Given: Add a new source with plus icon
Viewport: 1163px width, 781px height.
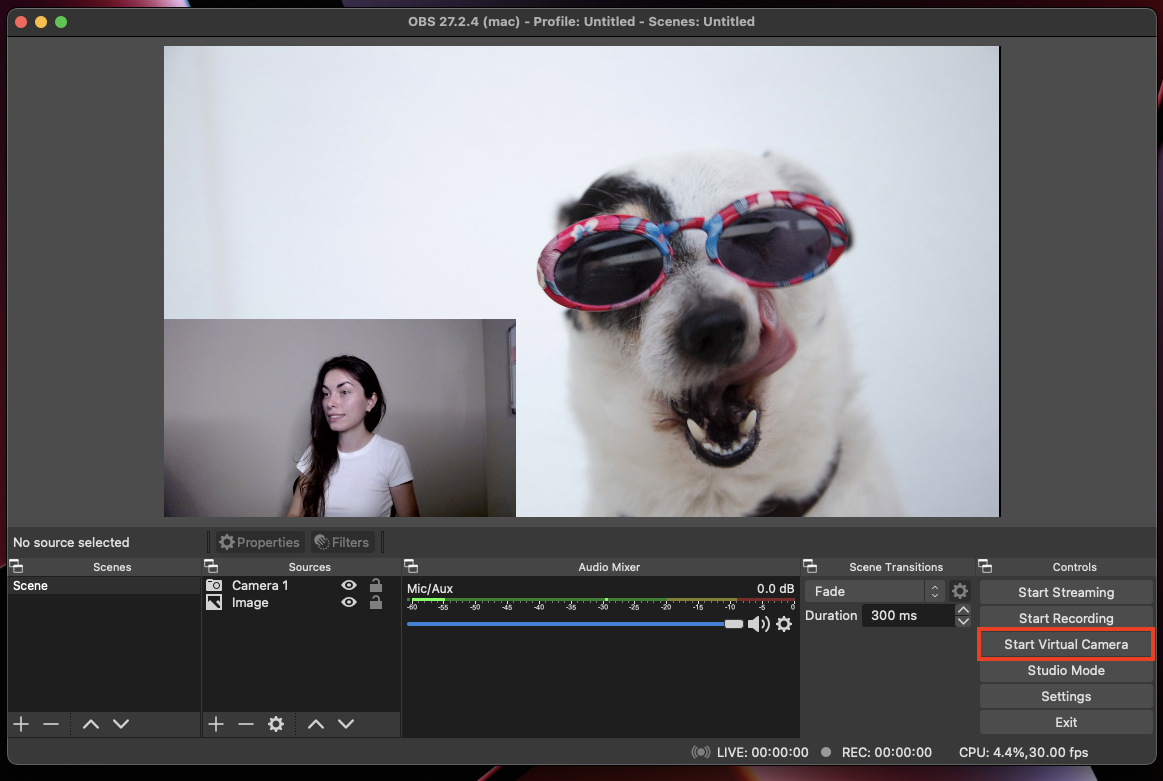Looking at the screenshot, I should (215, 724).
